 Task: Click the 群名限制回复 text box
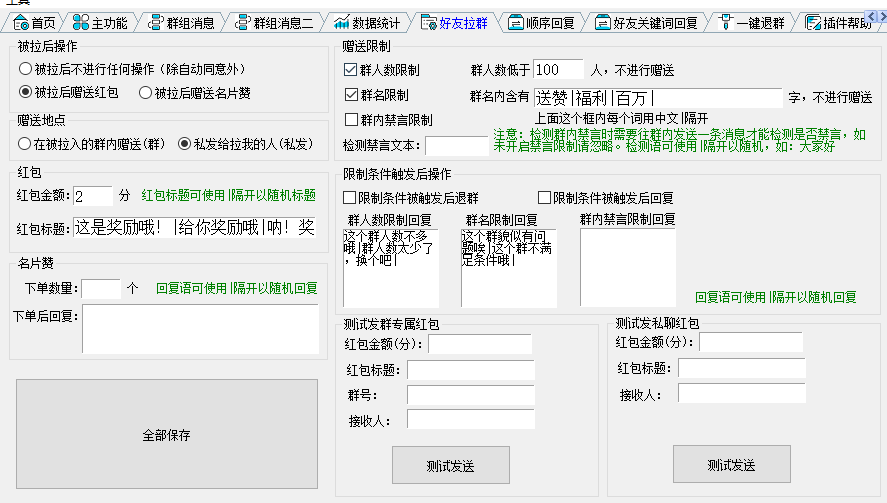click(x=509, y=268)
